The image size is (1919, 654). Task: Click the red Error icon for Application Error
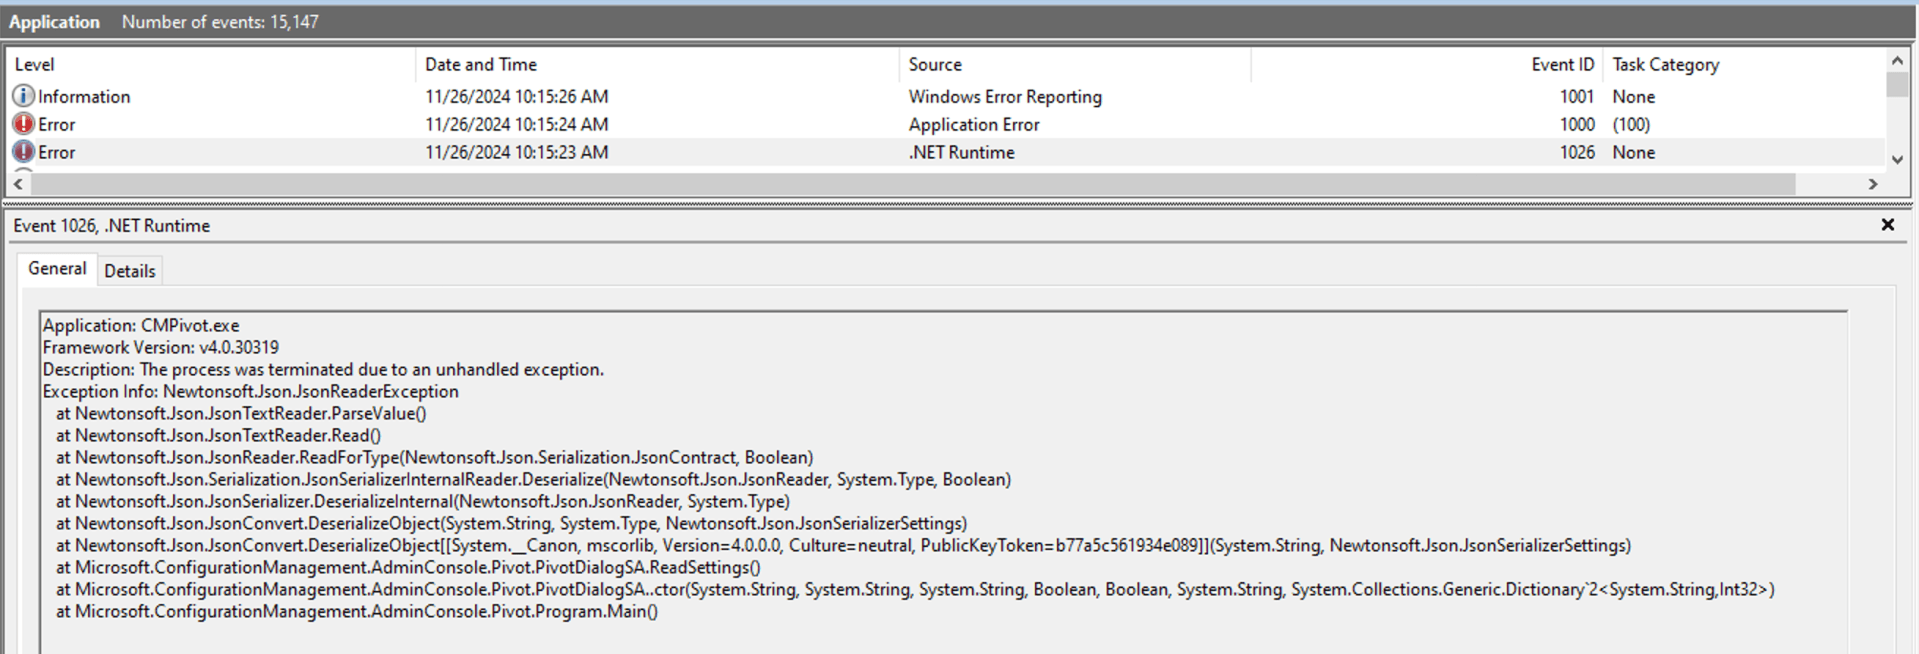click(x=23, y=124)
